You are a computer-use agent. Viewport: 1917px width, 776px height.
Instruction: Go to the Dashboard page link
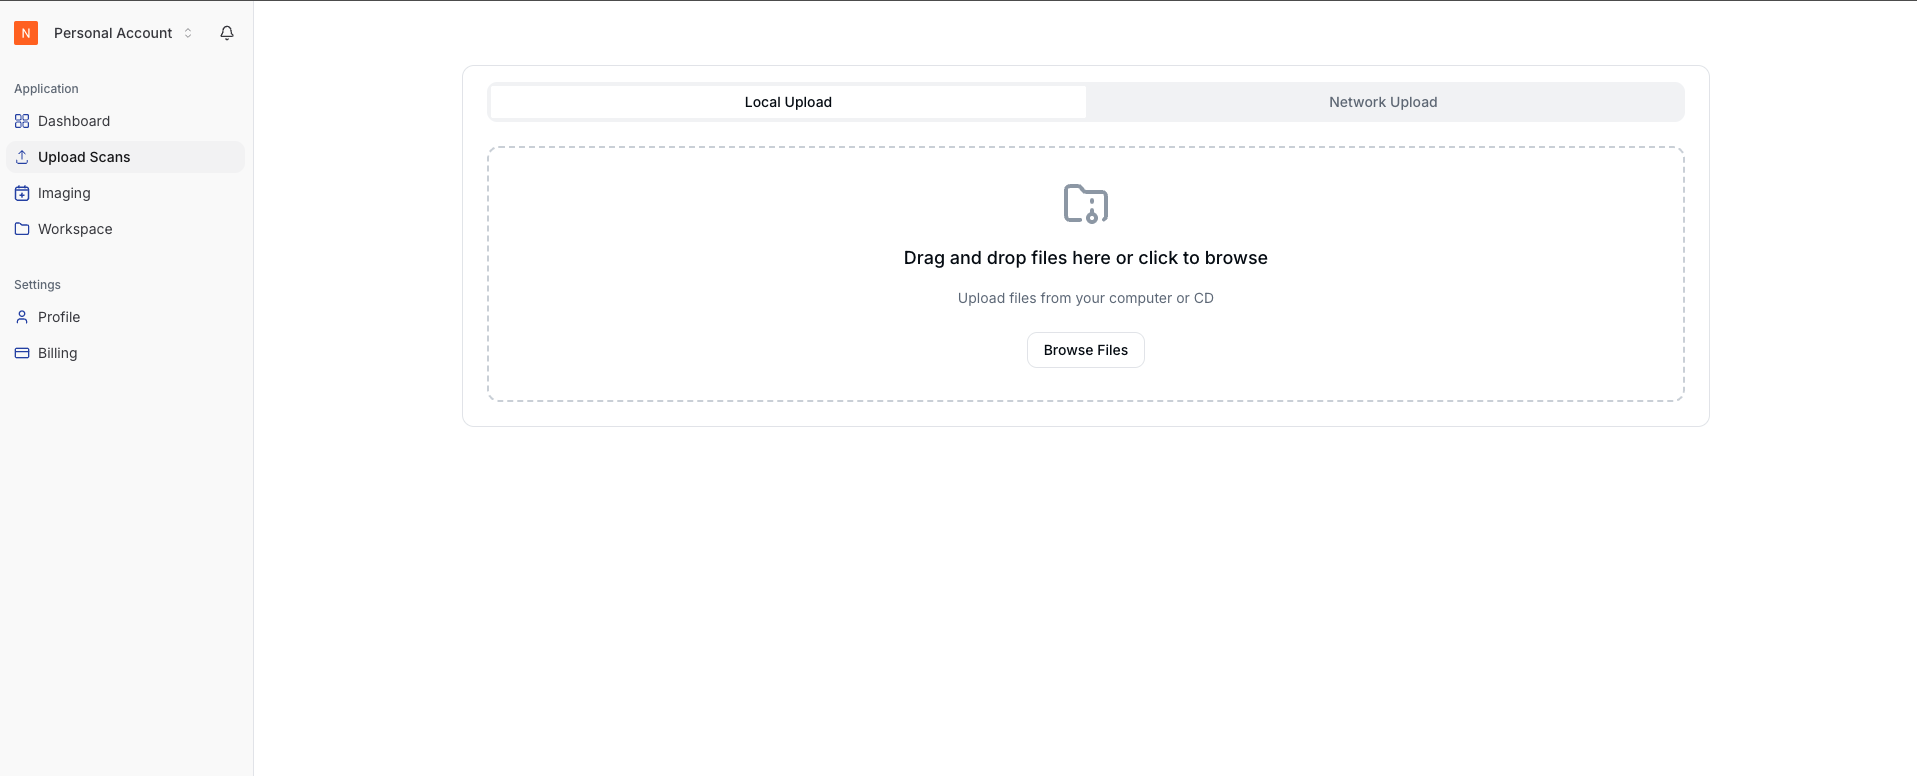(74, 121)
